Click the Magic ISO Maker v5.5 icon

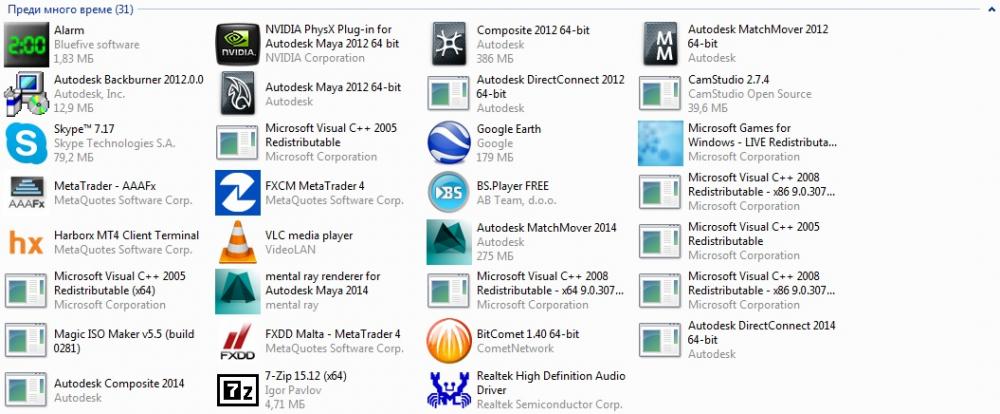pos(26,341)
